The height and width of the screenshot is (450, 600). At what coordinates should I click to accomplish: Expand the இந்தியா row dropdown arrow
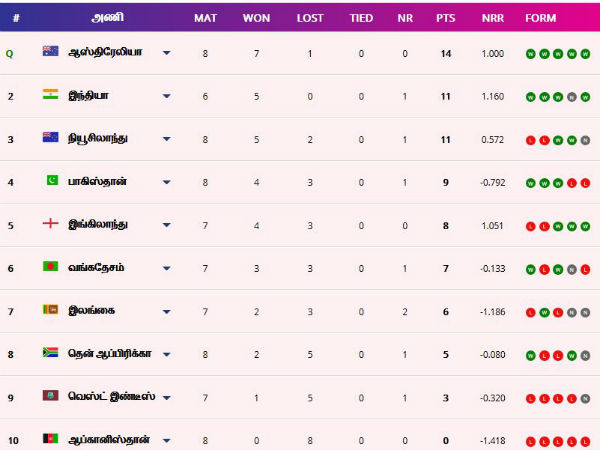tap(166, 96)
